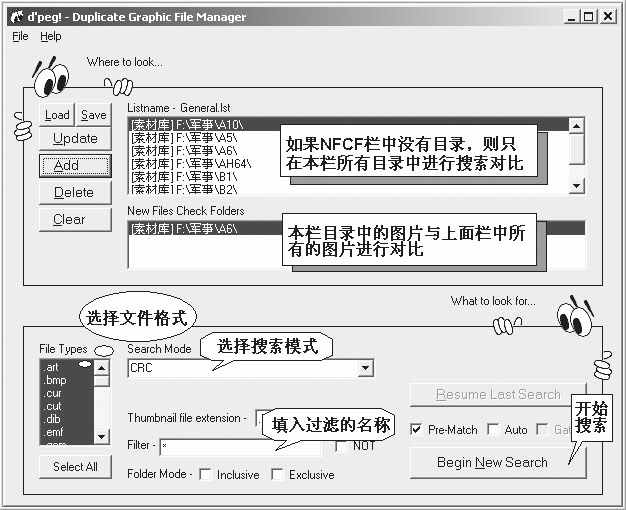Enable the Auto checkbox
The image size is (626, 510).
point(493,430)
